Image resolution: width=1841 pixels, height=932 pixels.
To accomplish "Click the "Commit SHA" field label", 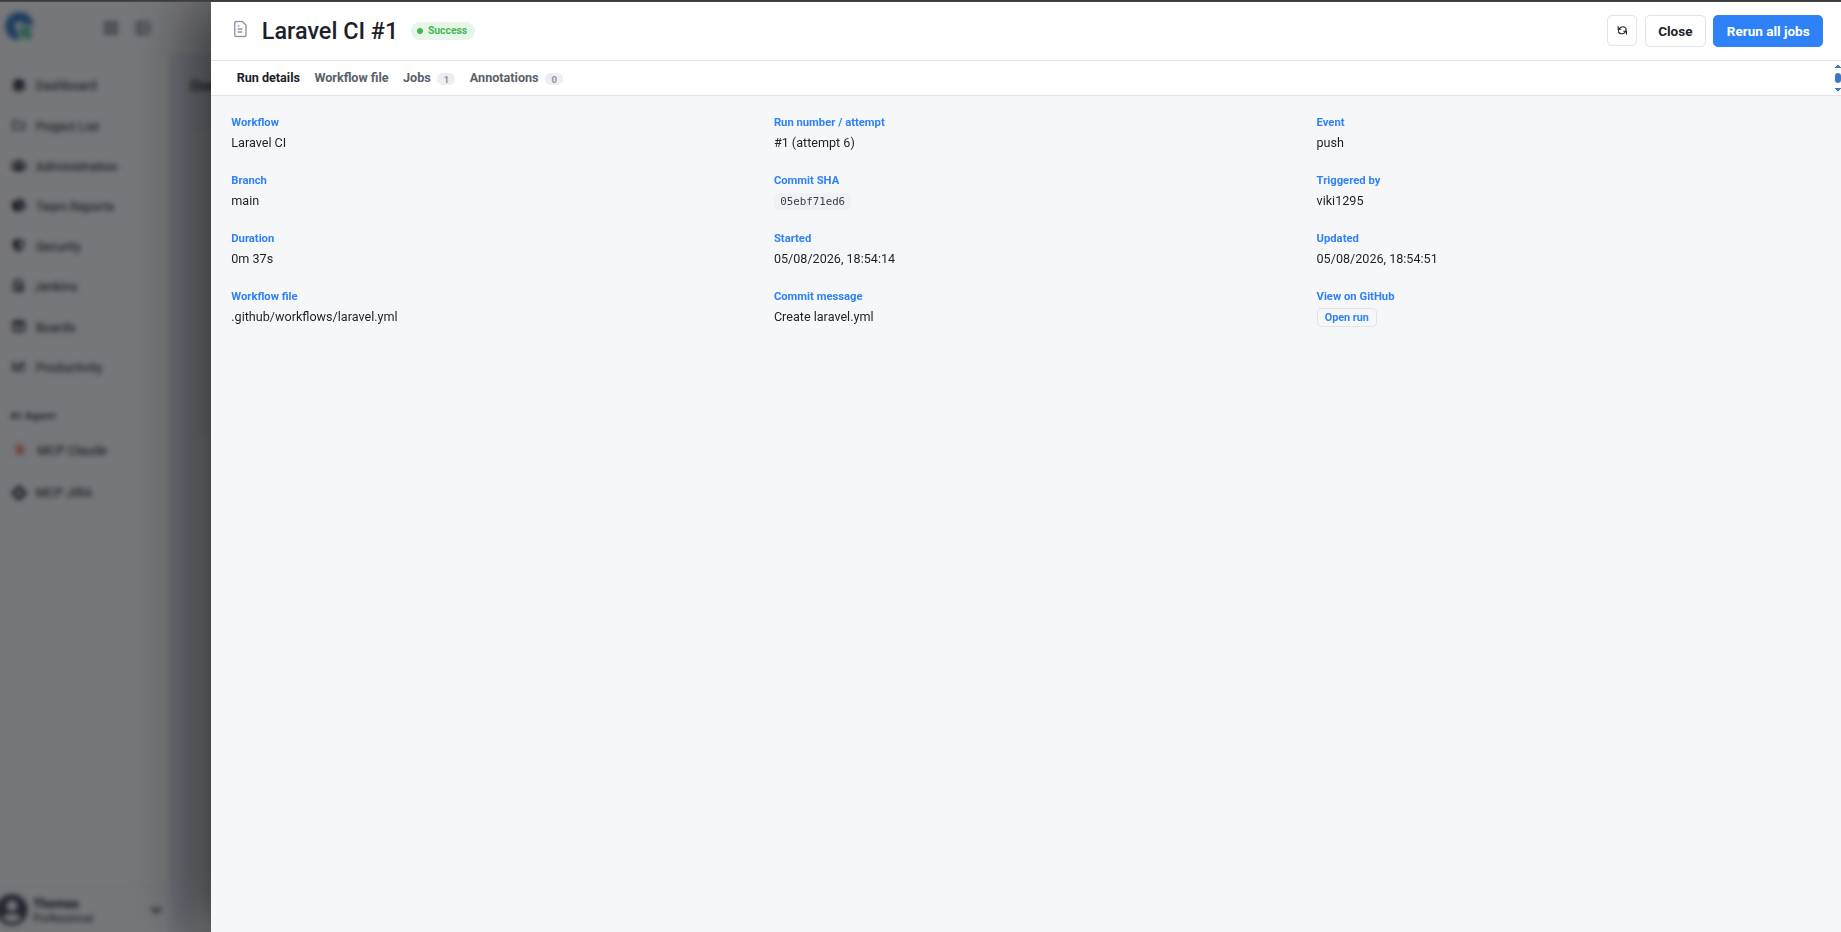I will click(806, 180).
